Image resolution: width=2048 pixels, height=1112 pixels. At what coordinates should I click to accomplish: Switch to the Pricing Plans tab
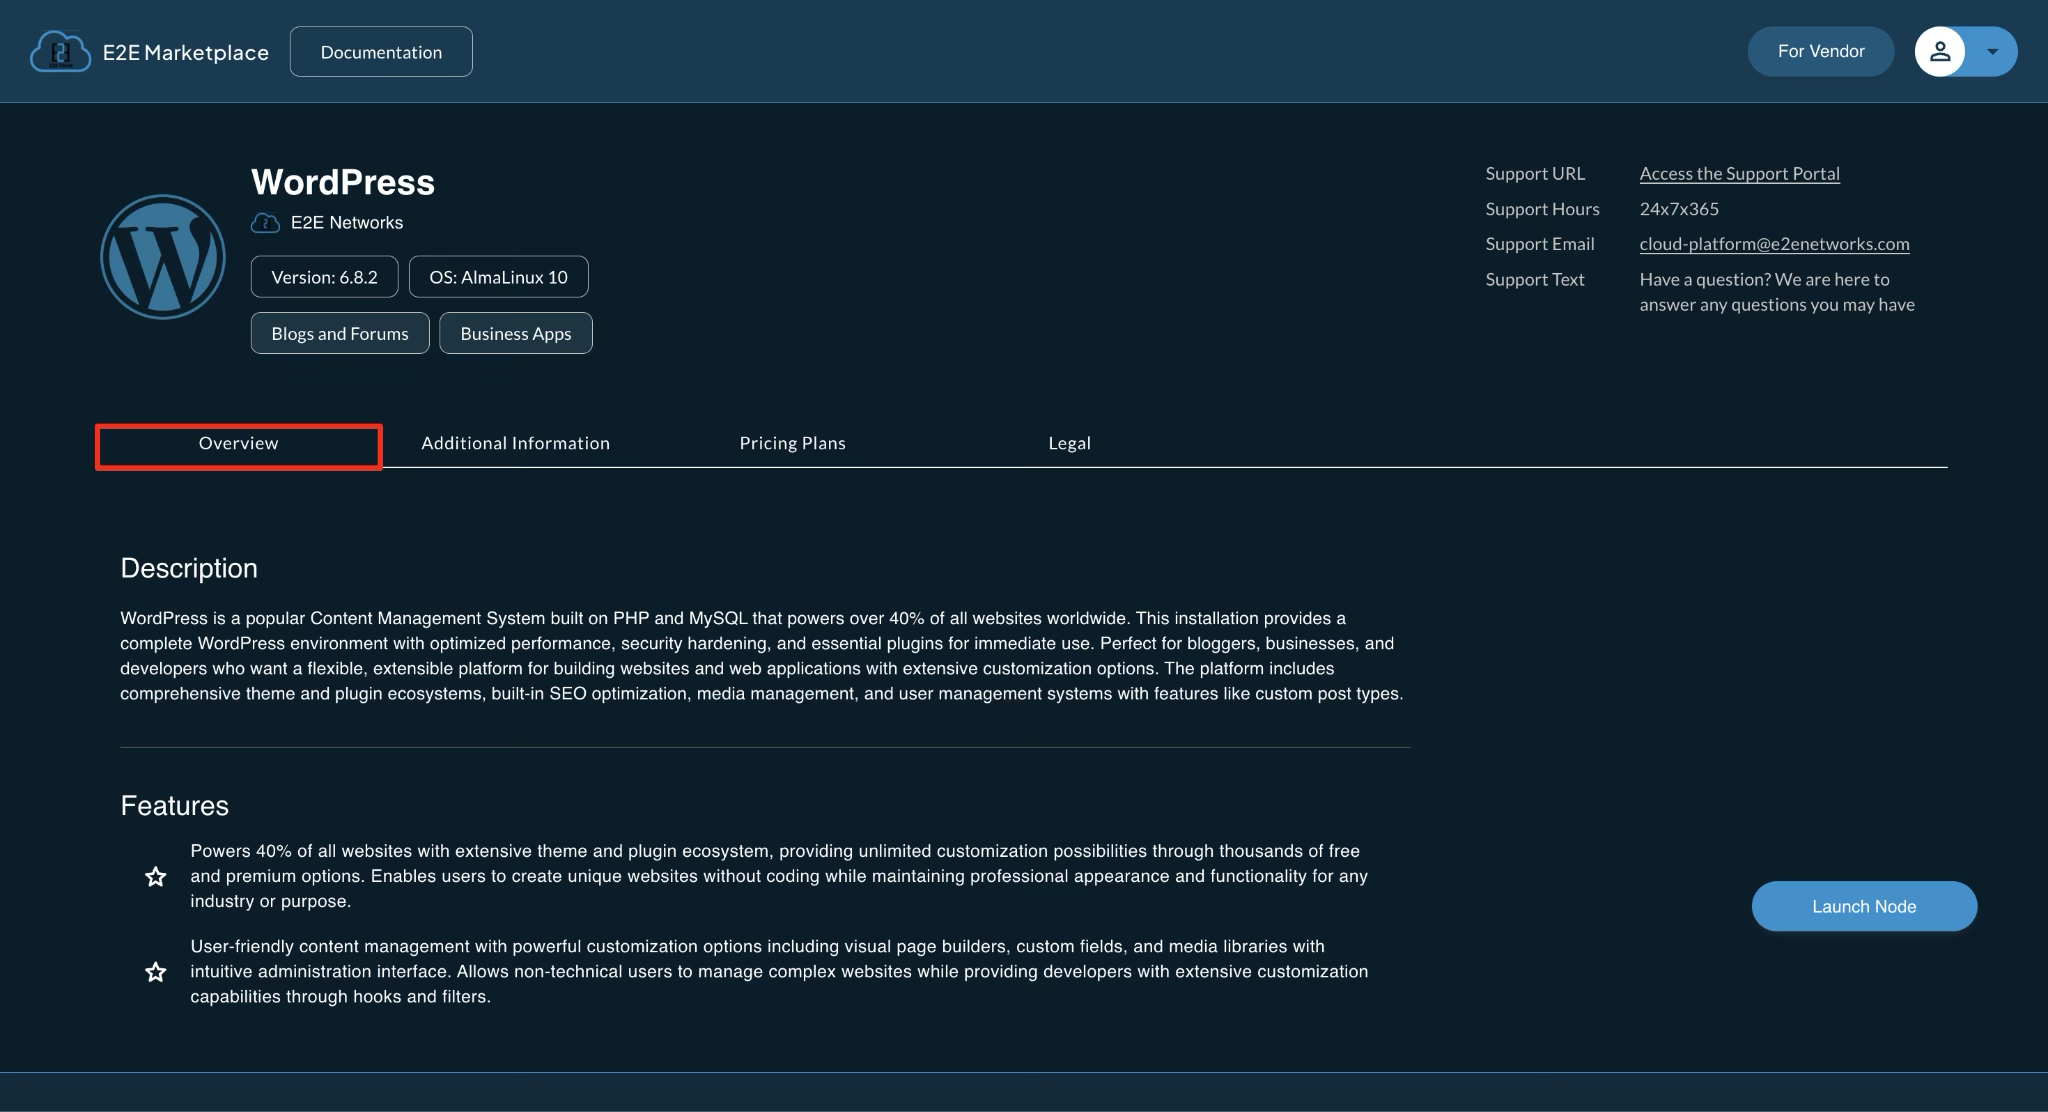792,443
